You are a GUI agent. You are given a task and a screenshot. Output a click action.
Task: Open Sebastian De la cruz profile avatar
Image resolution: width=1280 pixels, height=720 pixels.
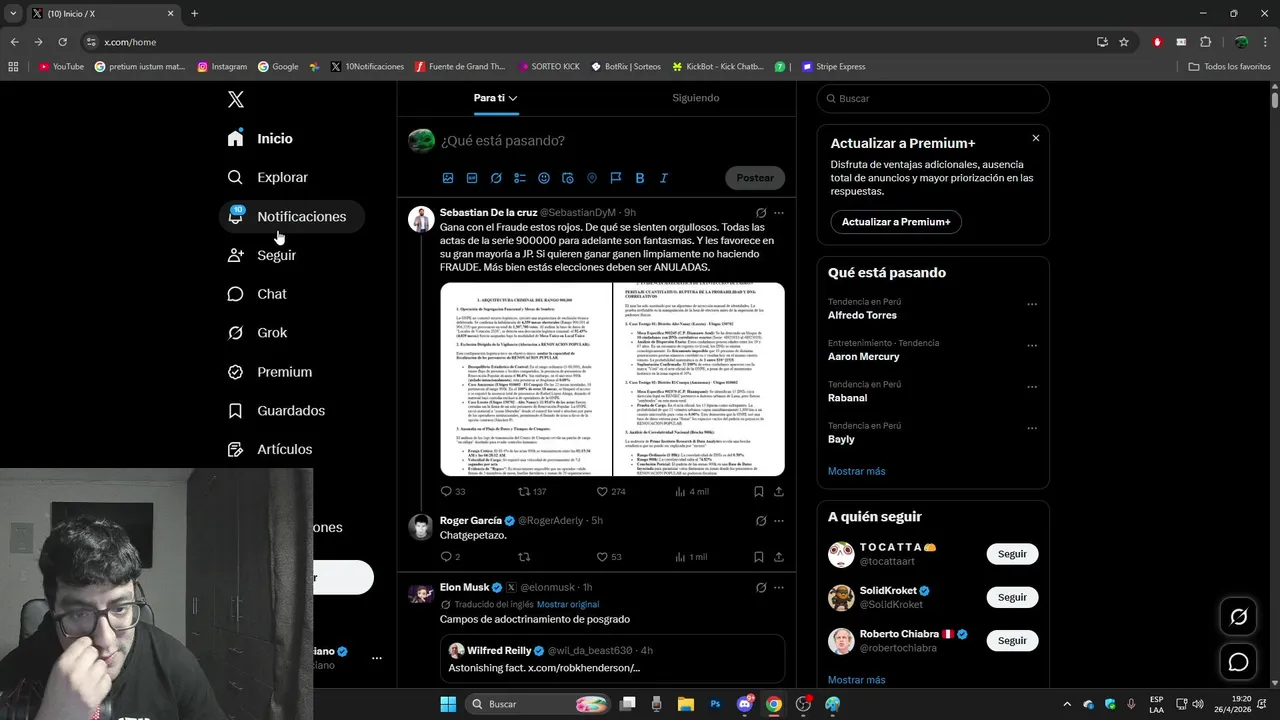[421, 219]
